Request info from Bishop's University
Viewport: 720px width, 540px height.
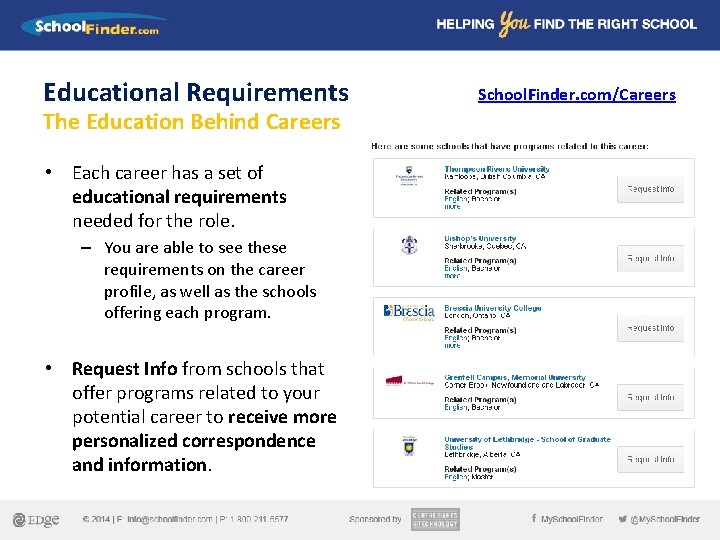[650, 258]
